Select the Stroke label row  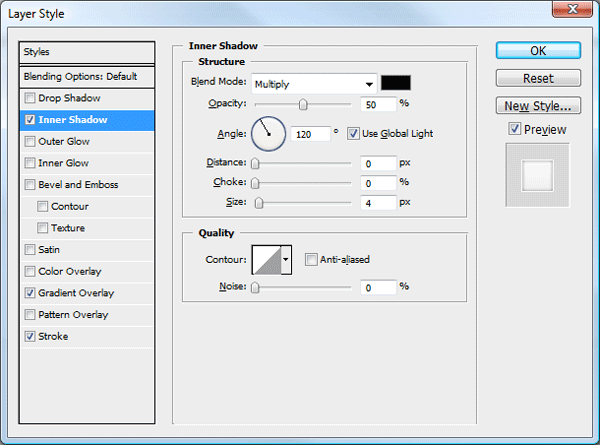87,336
